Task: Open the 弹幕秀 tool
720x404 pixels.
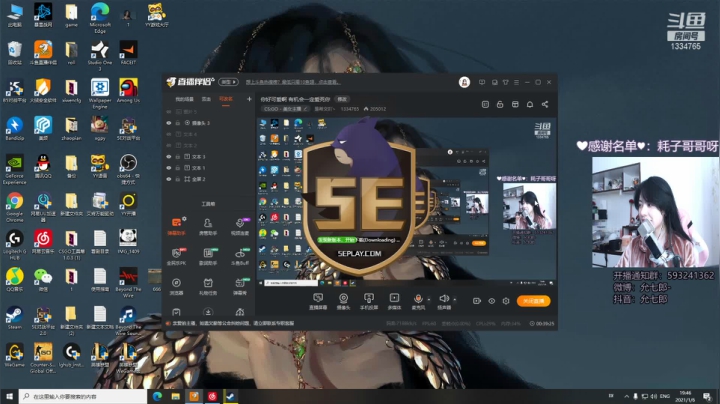Action: [x=239, y=286]
